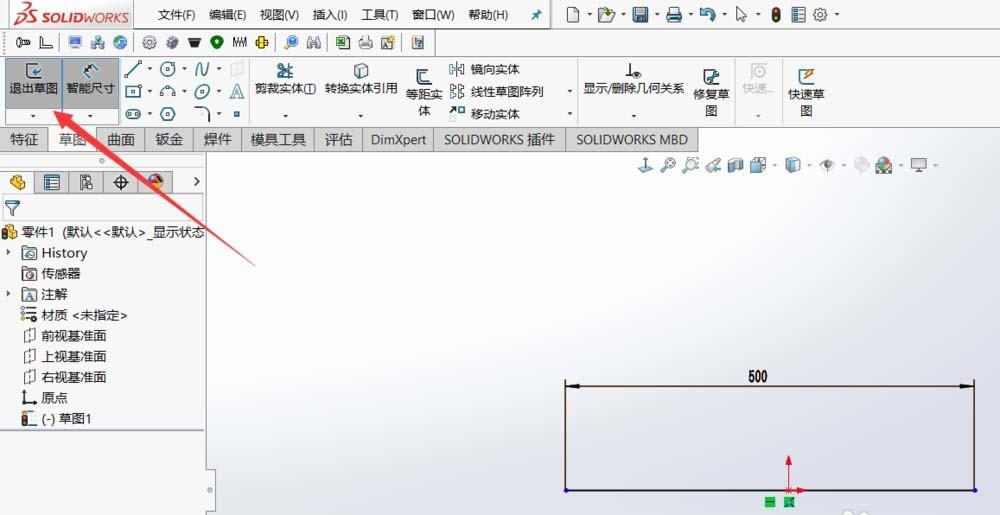The image size is (1000, 515).
Task: Click 等距实体 offset entities tool
Action: pos(424,93)
